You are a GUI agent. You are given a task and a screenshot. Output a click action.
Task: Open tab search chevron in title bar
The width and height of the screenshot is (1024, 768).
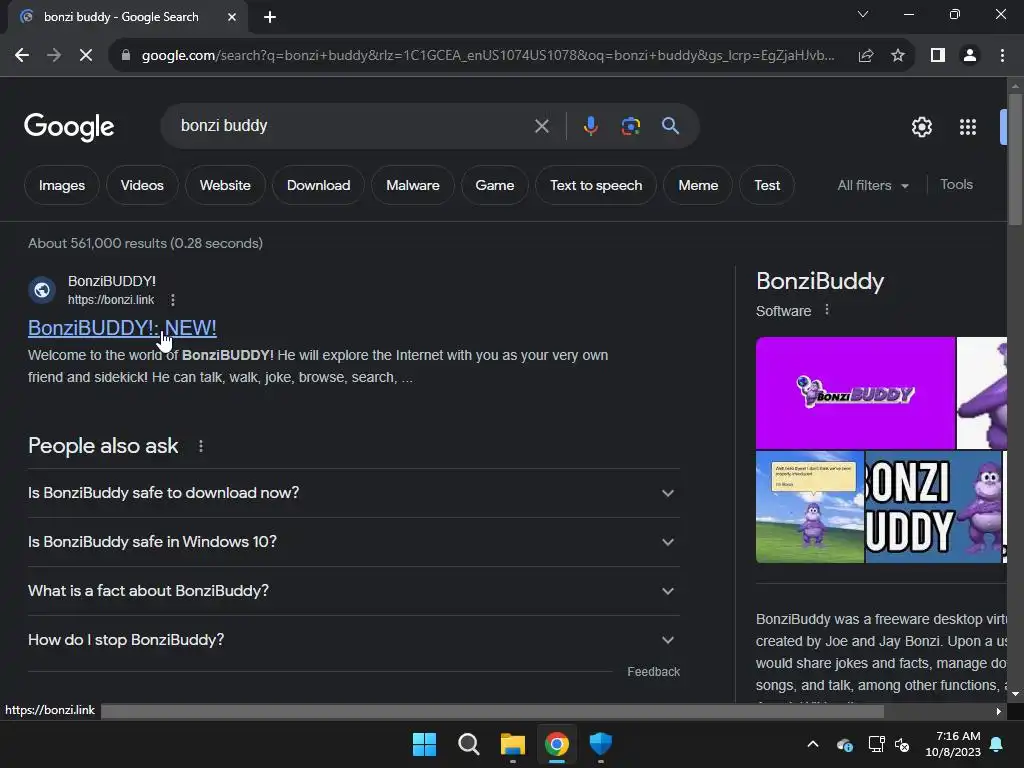pyautogui.click(x=863, y=14)
